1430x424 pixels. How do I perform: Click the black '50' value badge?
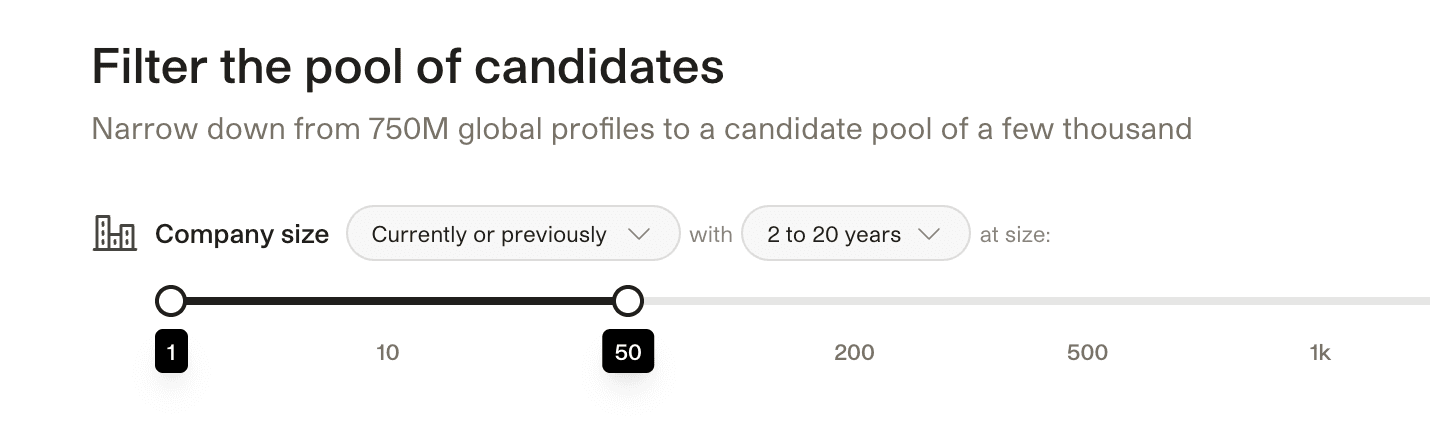click(627, 352)
